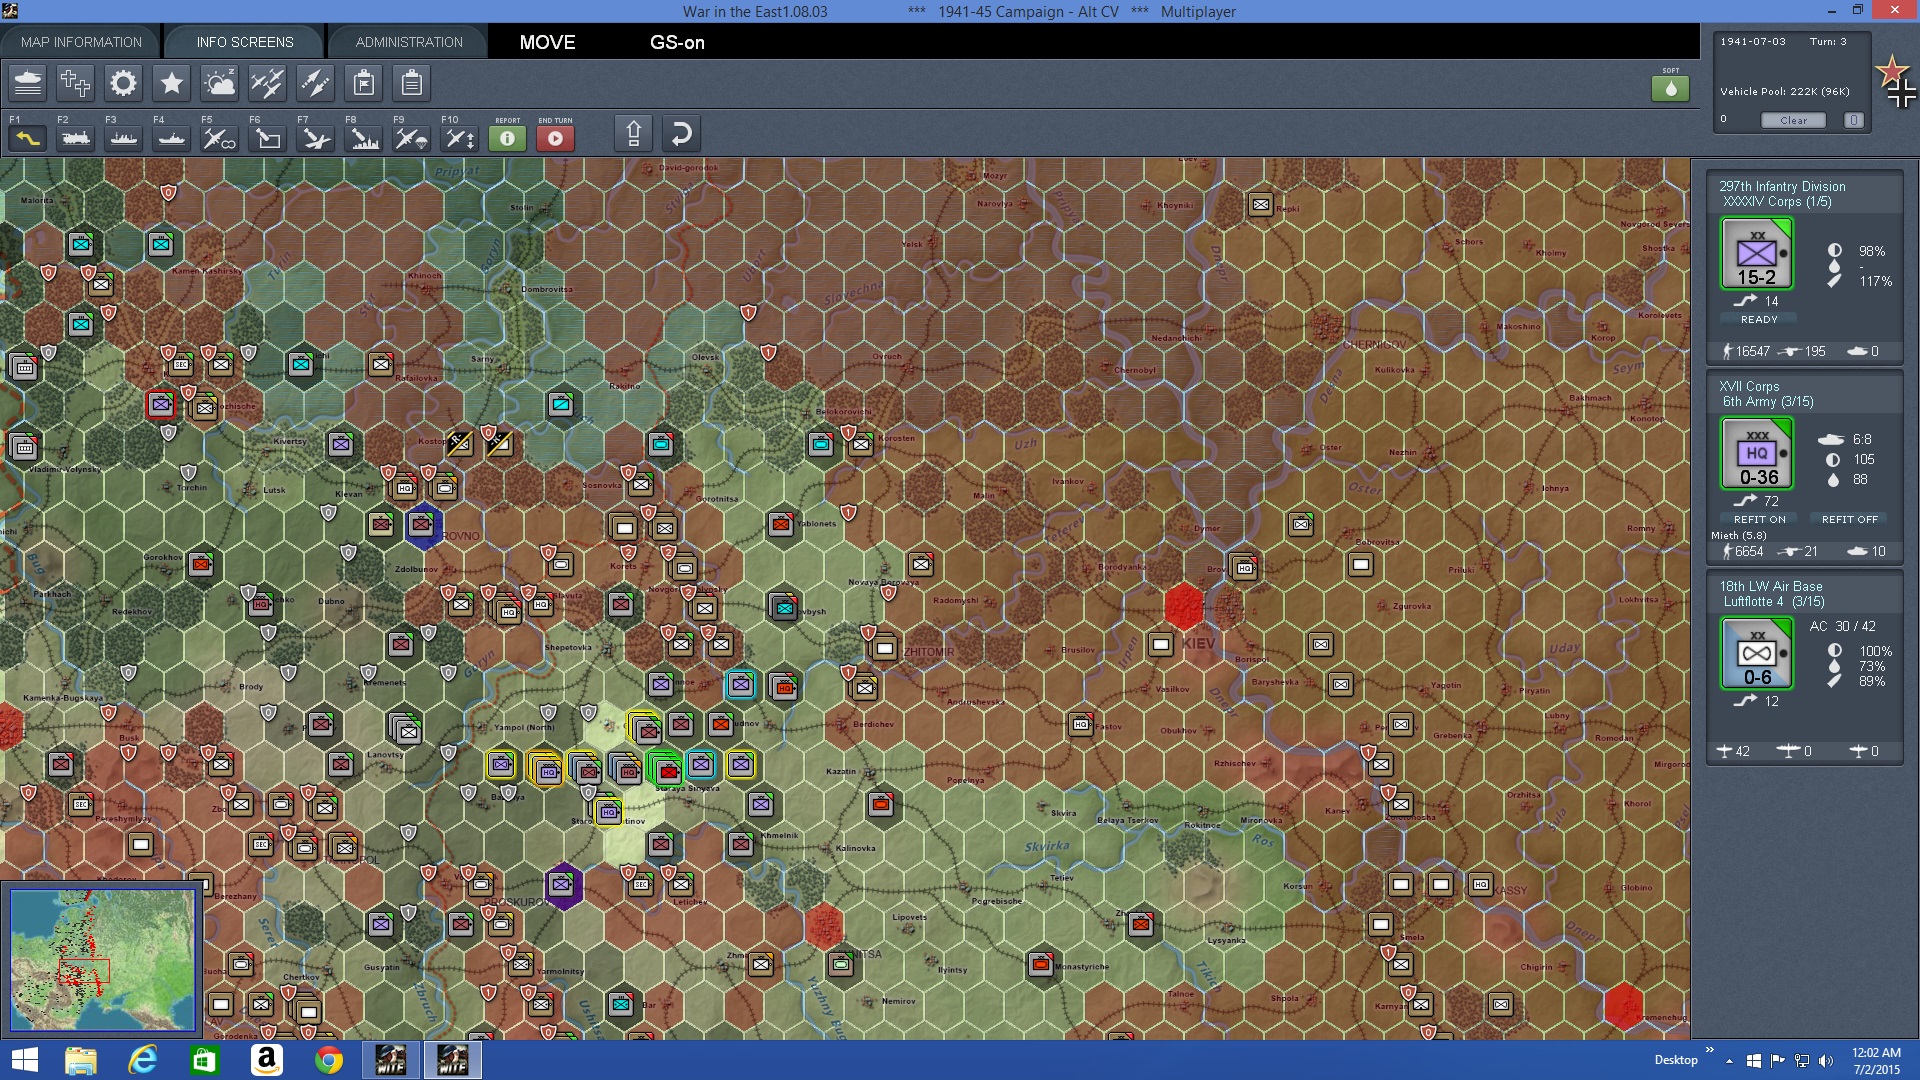Open the 6th Army (3/15) link
Screen dimensions: 1920x1080
point(1768,402)
